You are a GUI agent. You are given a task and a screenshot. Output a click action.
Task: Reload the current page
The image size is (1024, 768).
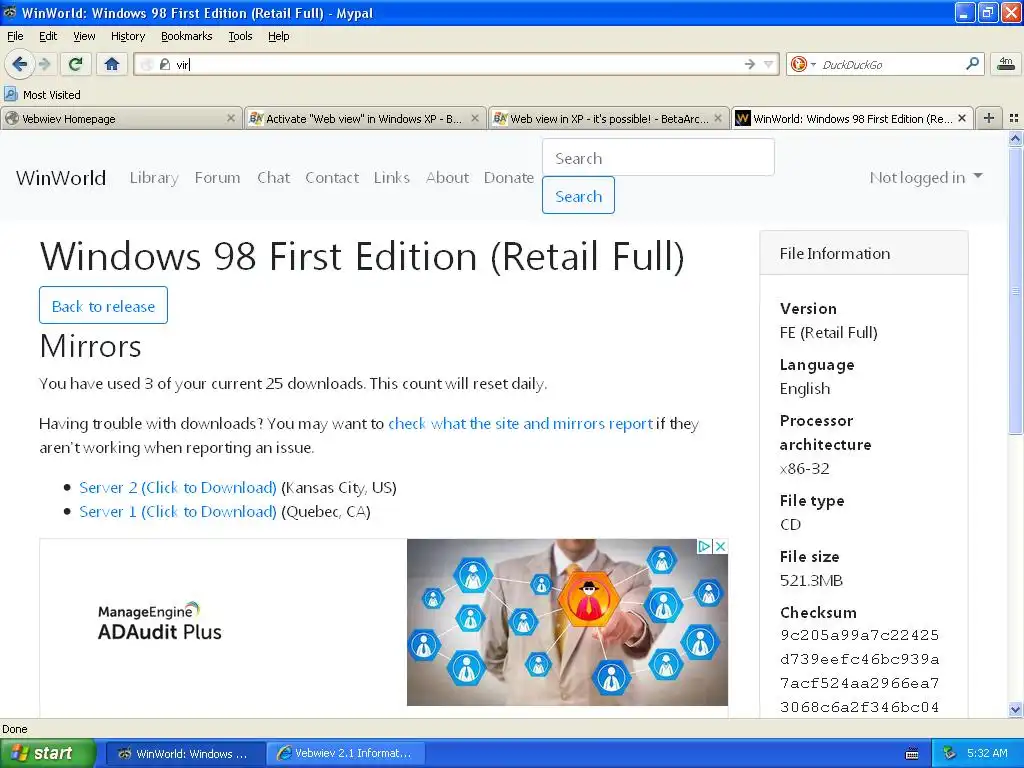(76, 64)
